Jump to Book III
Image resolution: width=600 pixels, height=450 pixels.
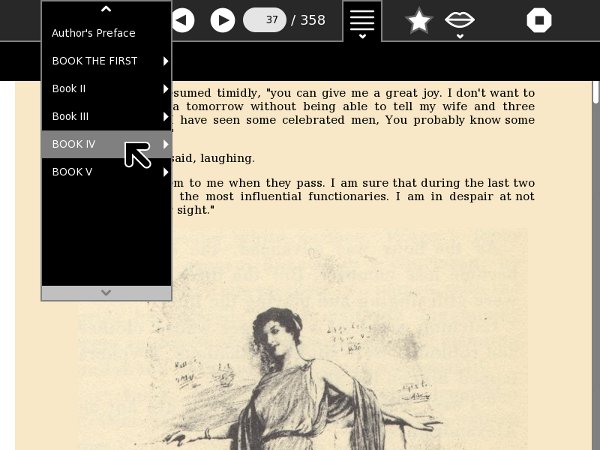point(71,117)
